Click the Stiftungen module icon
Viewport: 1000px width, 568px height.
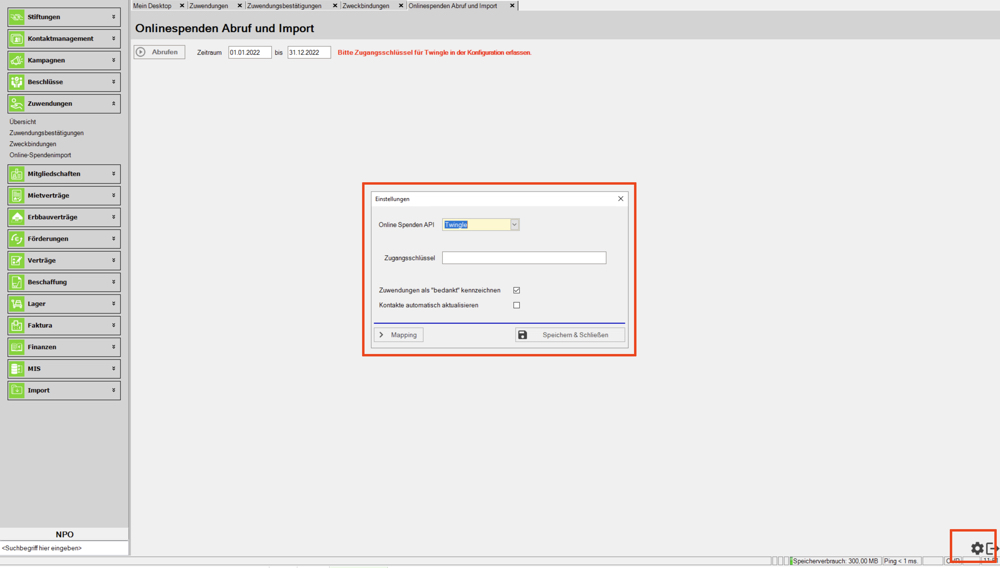point(17,17)
